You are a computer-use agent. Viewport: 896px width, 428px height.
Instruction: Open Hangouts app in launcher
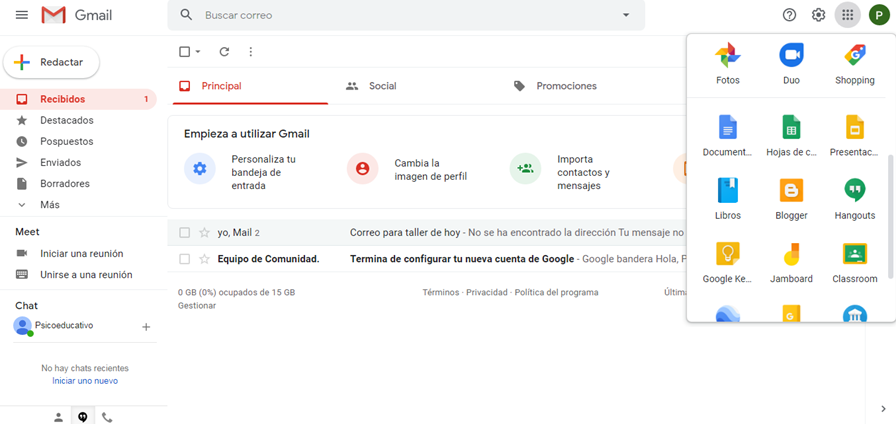click(854, 199)
